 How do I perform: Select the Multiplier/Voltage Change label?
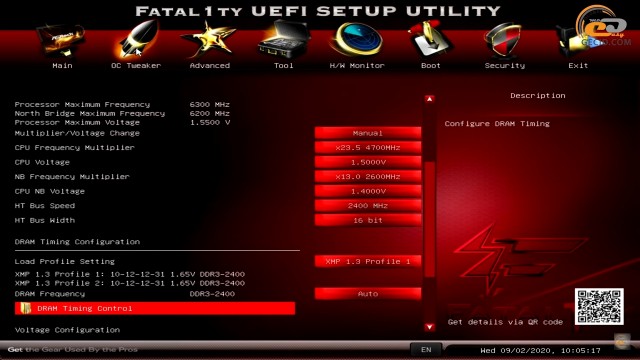77,133
